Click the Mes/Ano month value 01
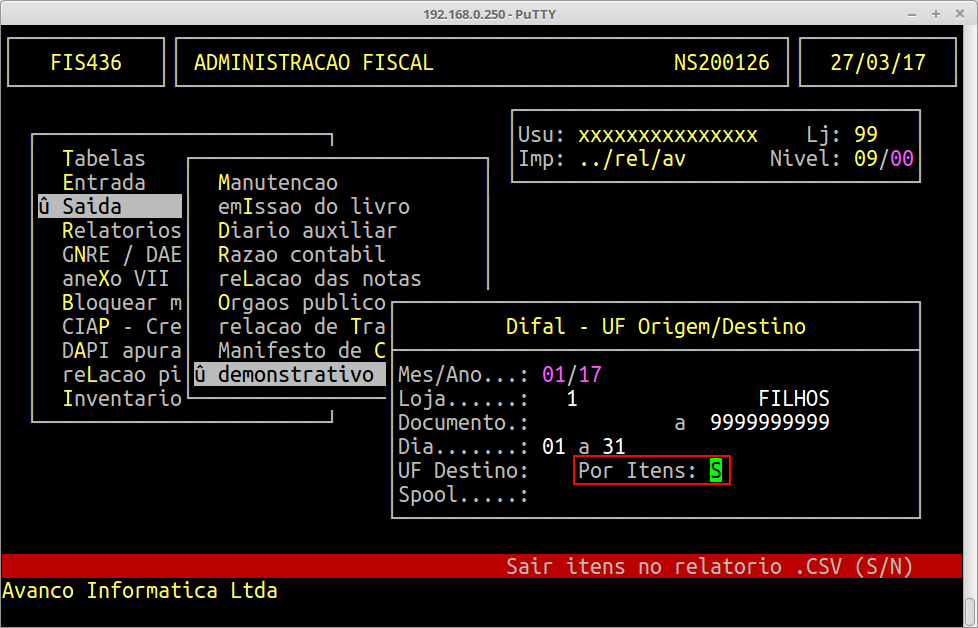 [x=553, y=375]
